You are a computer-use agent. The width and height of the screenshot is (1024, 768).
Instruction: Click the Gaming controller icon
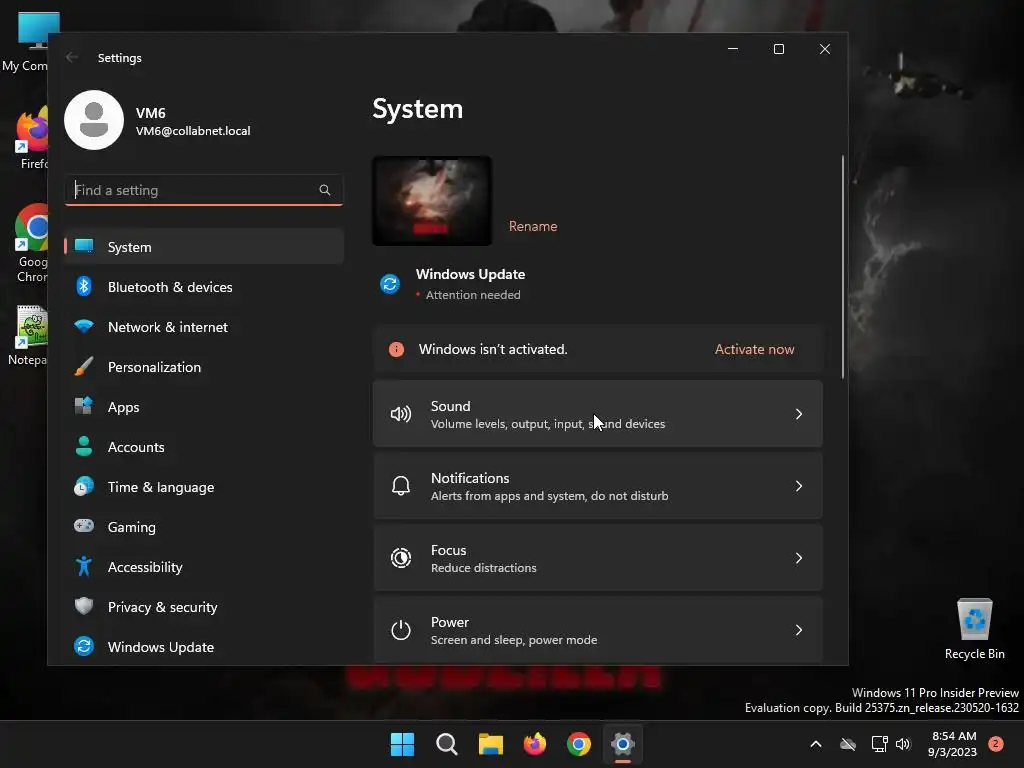click(84, 526)
